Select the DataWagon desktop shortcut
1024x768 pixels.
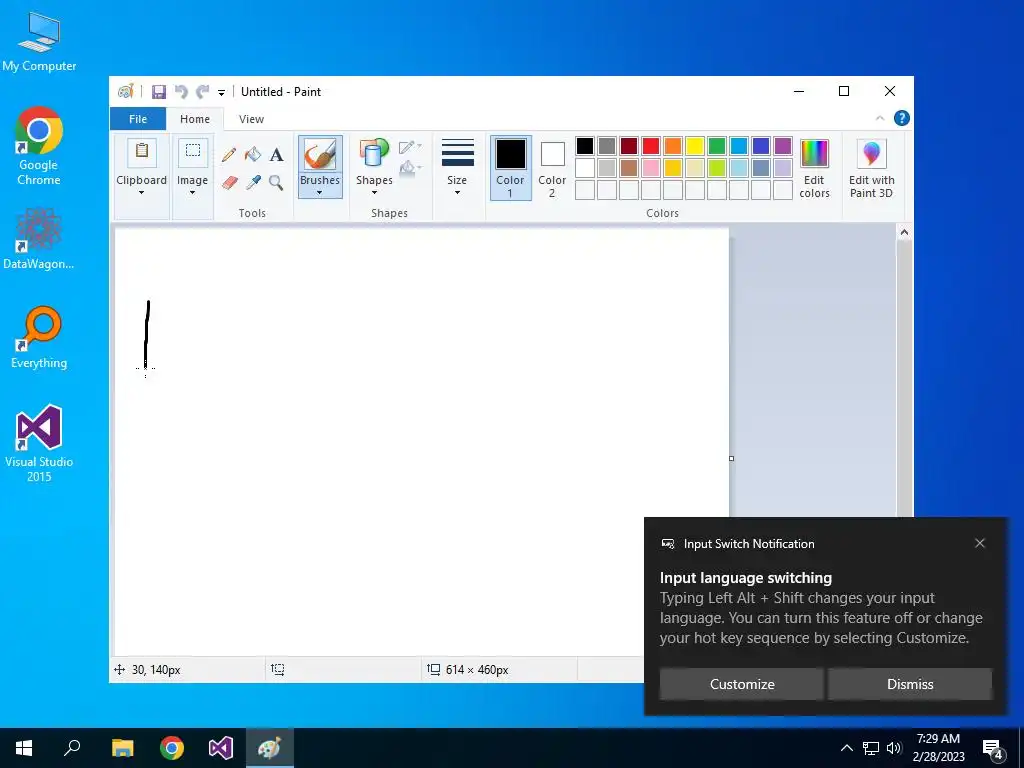pos(39,239)
